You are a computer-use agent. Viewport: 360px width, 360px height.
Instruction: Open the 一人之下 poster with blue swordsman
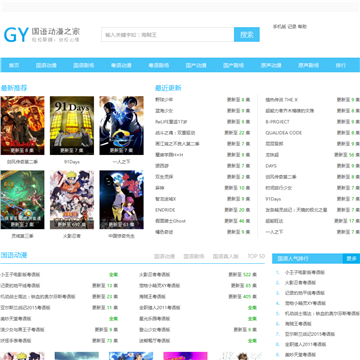[x=121, y=126]
